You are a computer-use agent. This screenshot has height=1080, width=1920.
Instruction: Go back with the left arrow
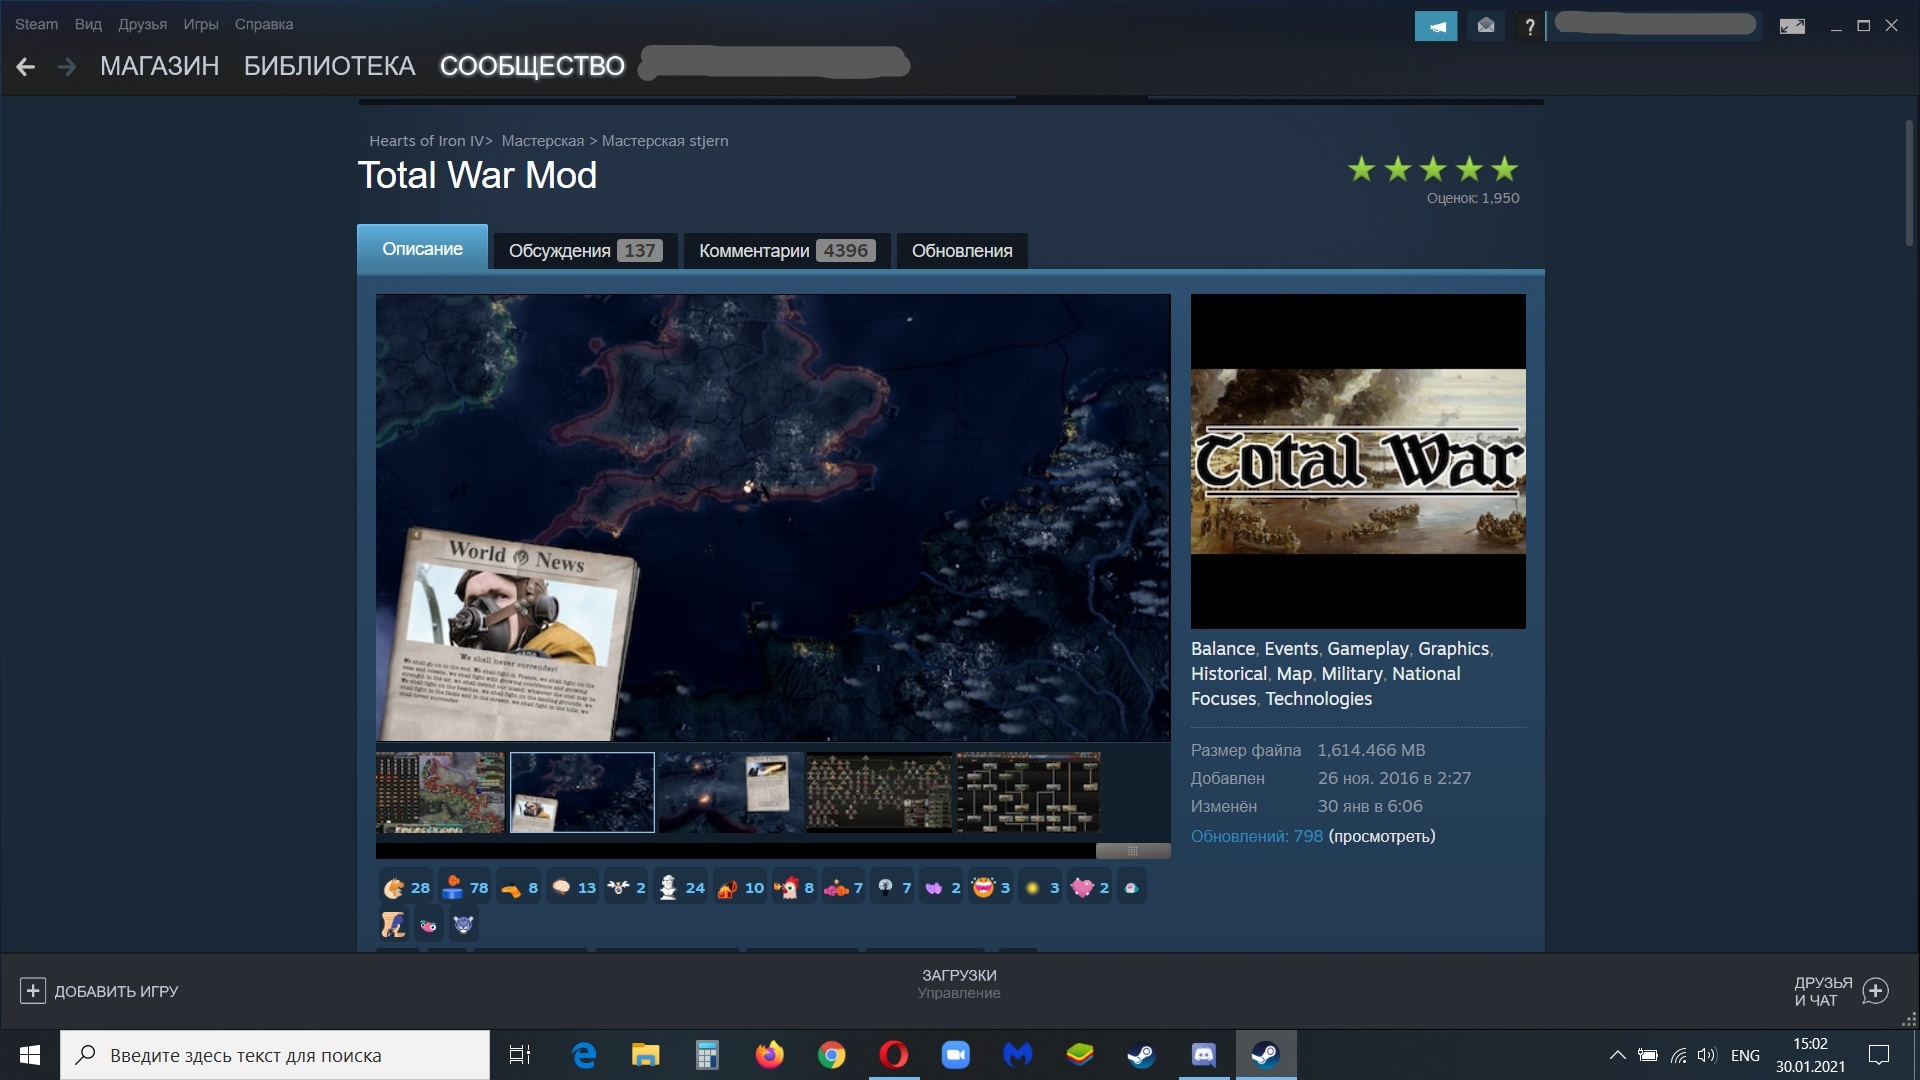[26, 67]
